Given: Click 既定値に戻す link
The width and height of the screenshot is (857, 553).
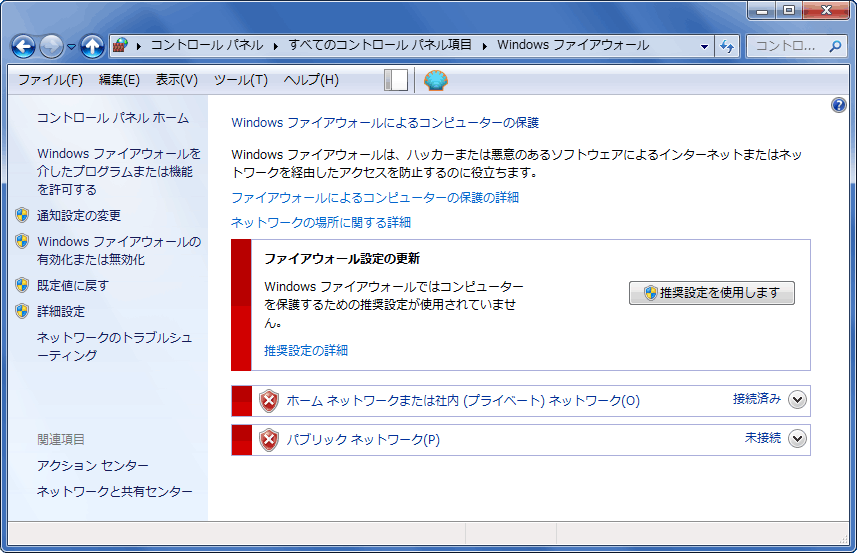Looking at the screenshot, I should [73, 285].
